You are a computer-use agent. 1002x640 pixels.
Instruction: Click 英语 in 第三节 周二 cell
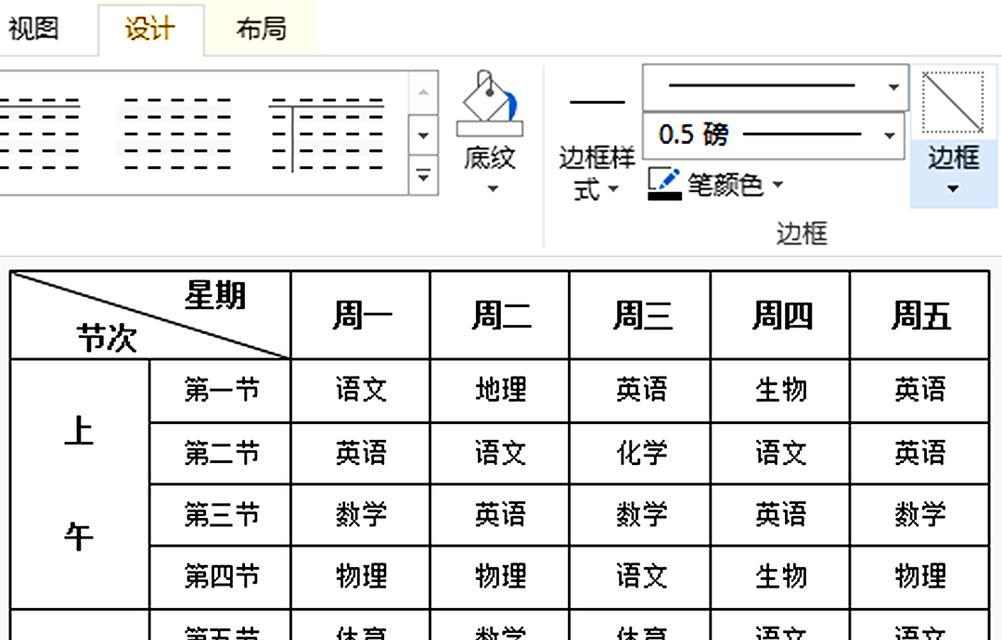pyautogui.click(x=501, y=515)
